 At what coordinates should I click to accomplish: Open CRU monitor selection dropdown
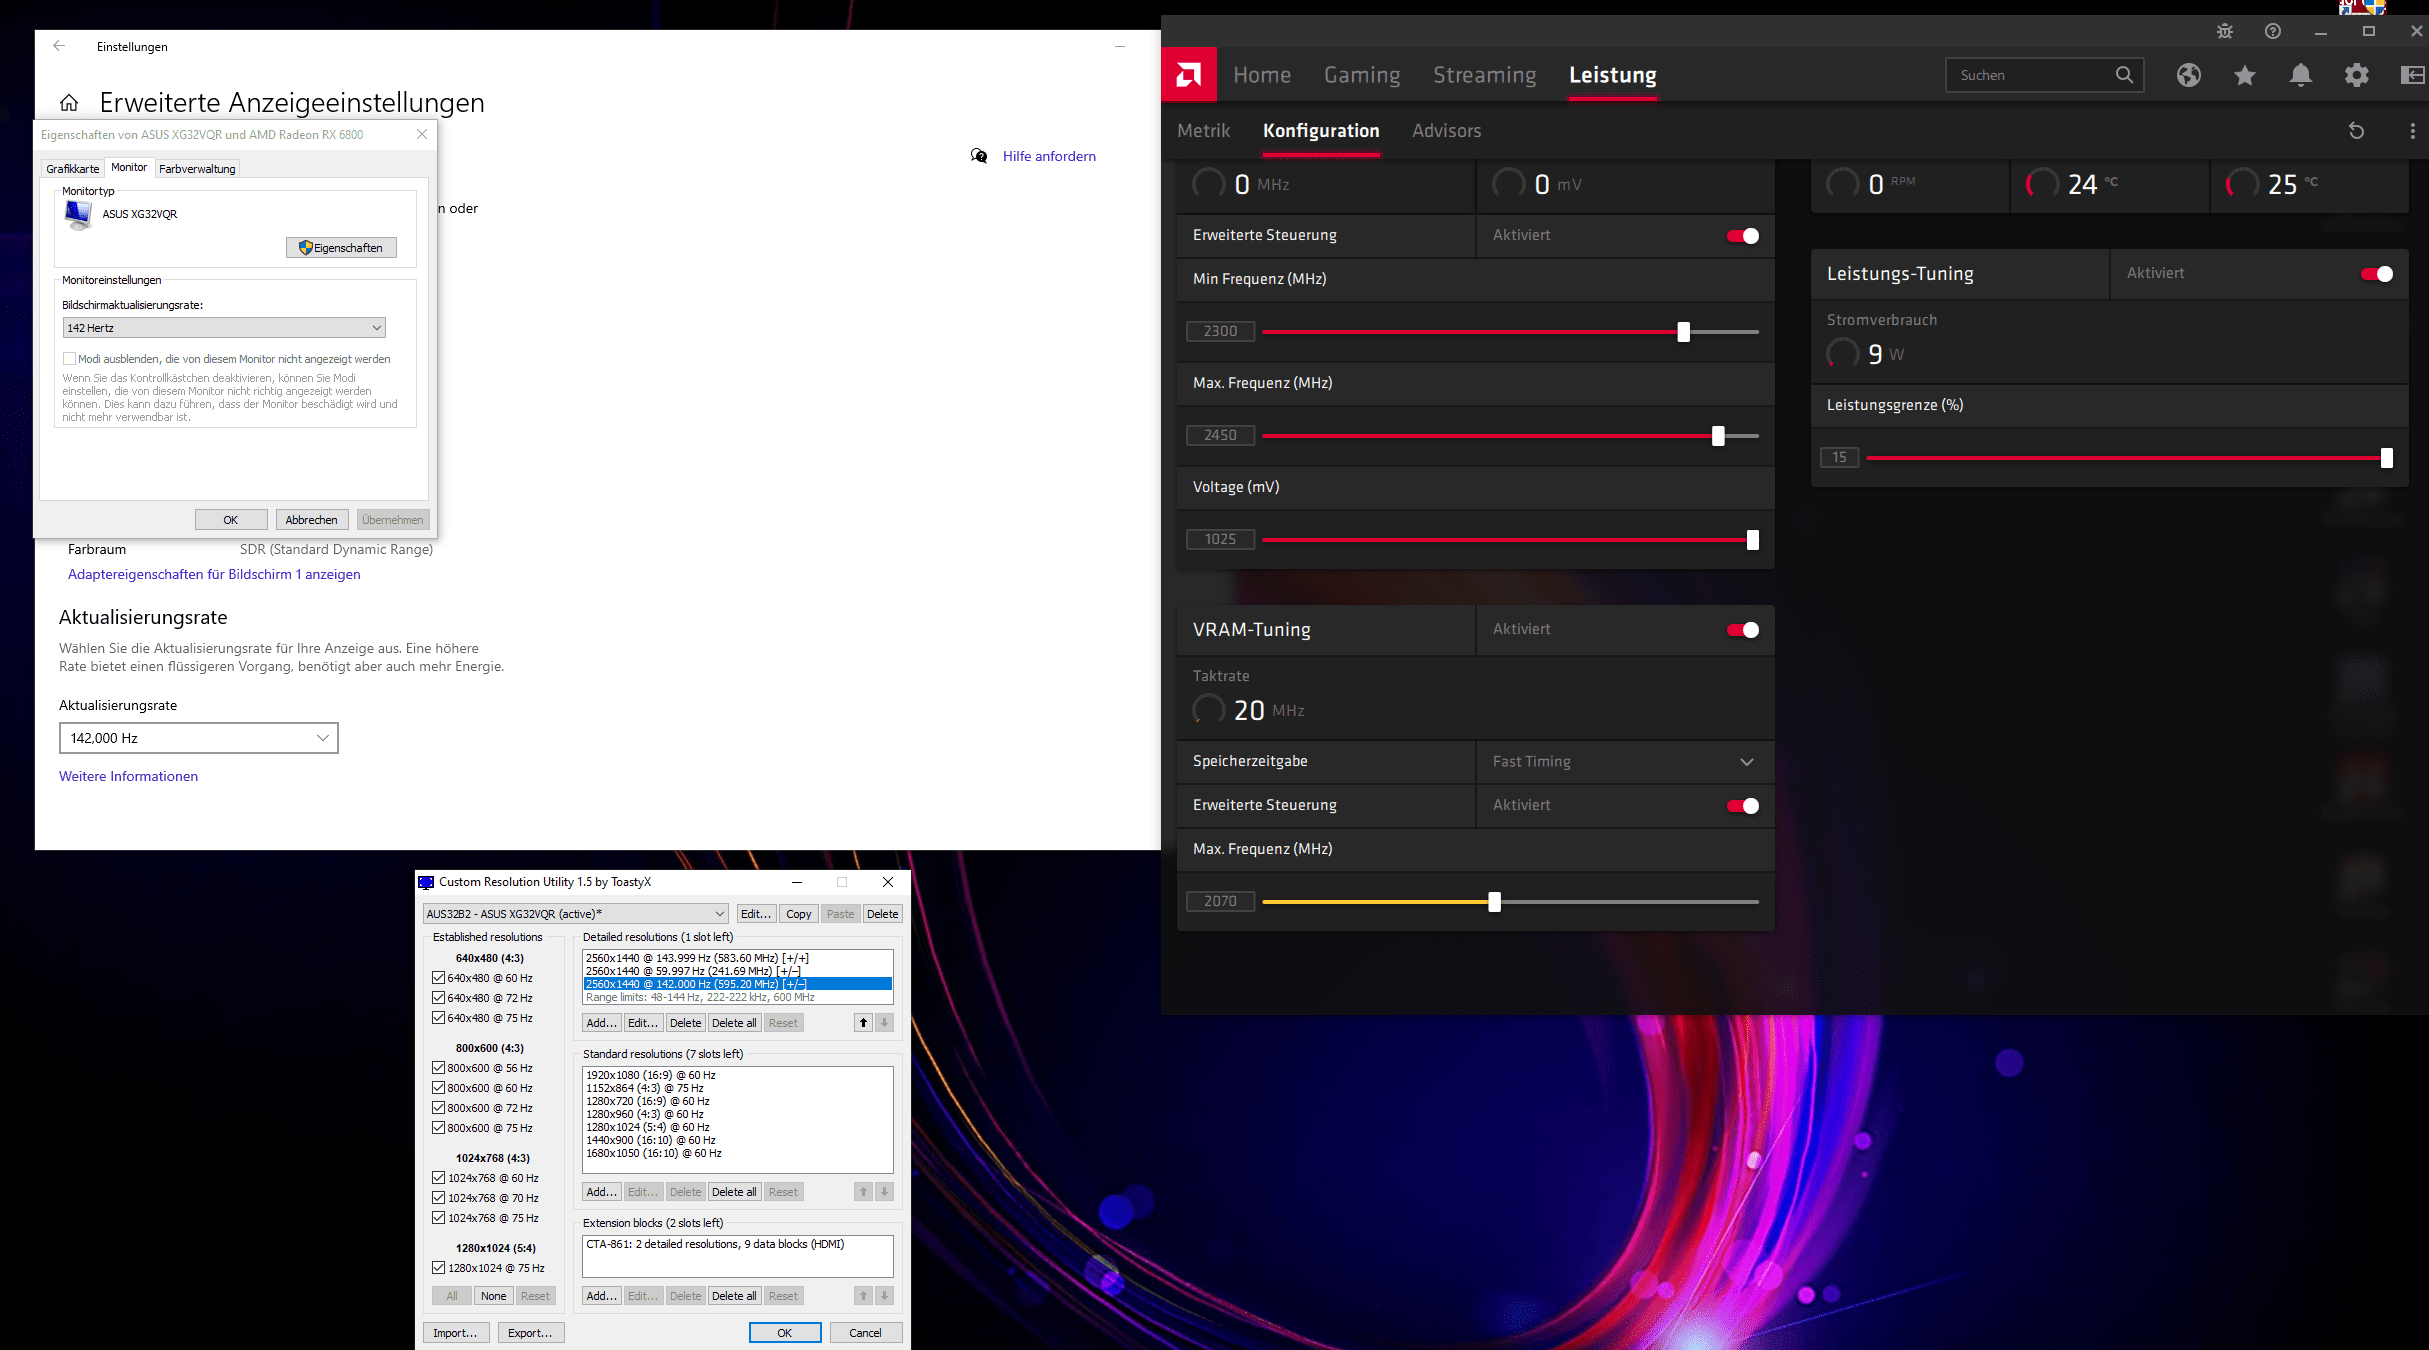pyautogui.click(x=576, y=914)
